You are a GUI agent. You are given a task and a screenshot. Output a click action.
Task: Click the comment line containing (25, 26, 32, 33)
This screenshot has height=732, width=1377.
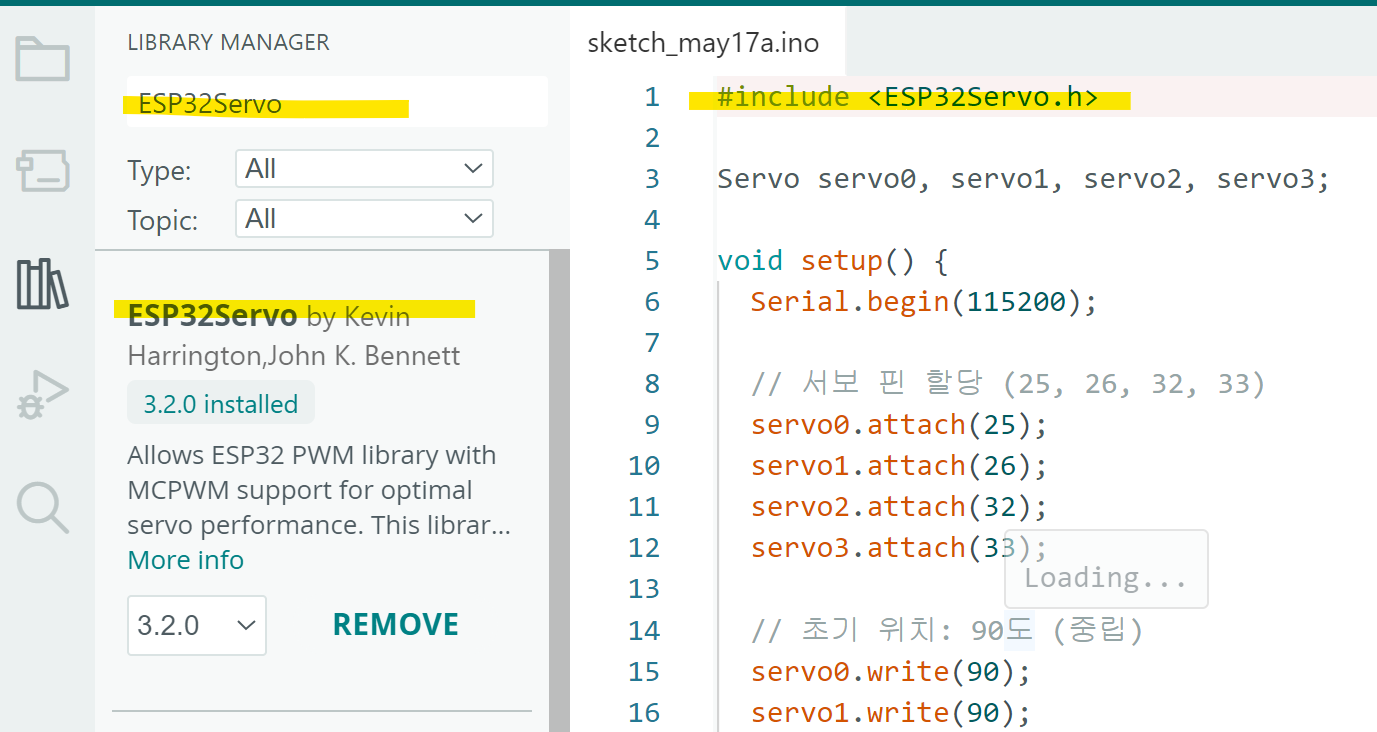[x=1008, y=383]
